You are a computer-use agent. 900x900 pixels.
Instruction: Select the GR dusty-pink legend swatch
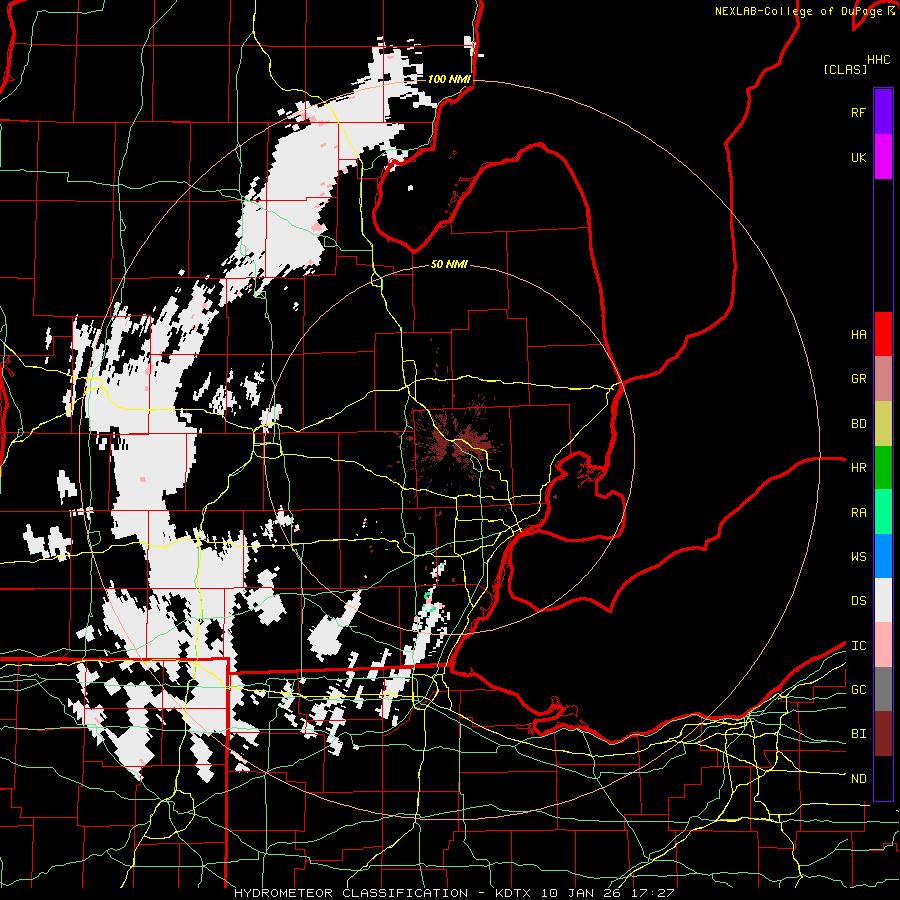point(883,379)
